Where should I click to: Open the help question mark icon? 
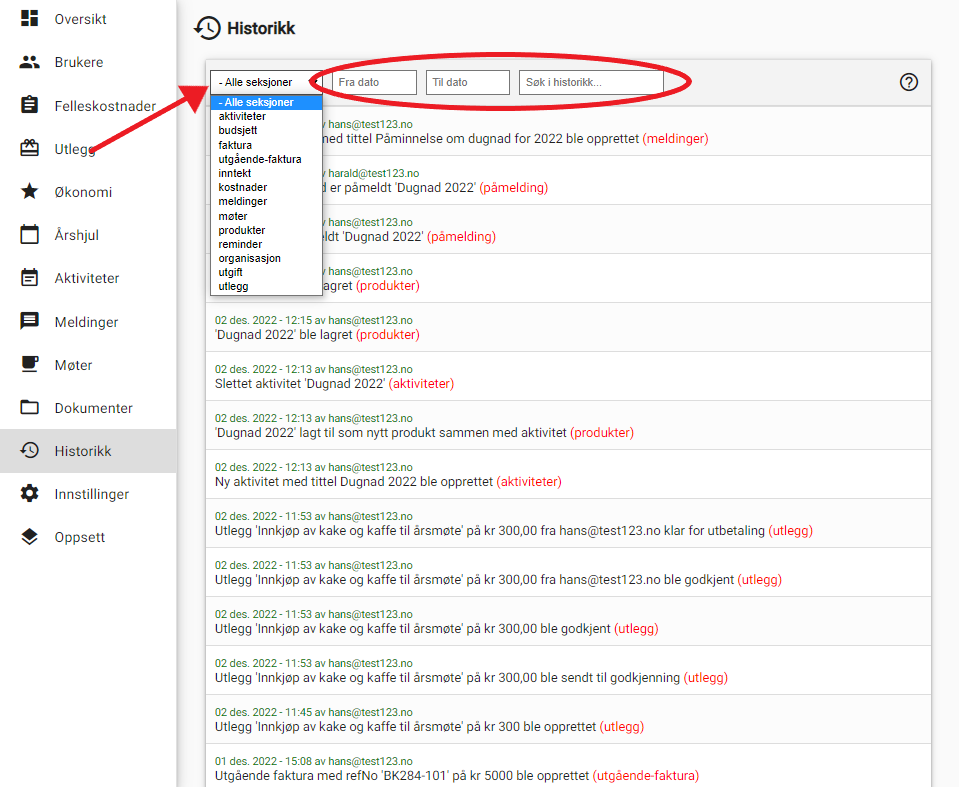pyautogui.click(x=909, y=82)
